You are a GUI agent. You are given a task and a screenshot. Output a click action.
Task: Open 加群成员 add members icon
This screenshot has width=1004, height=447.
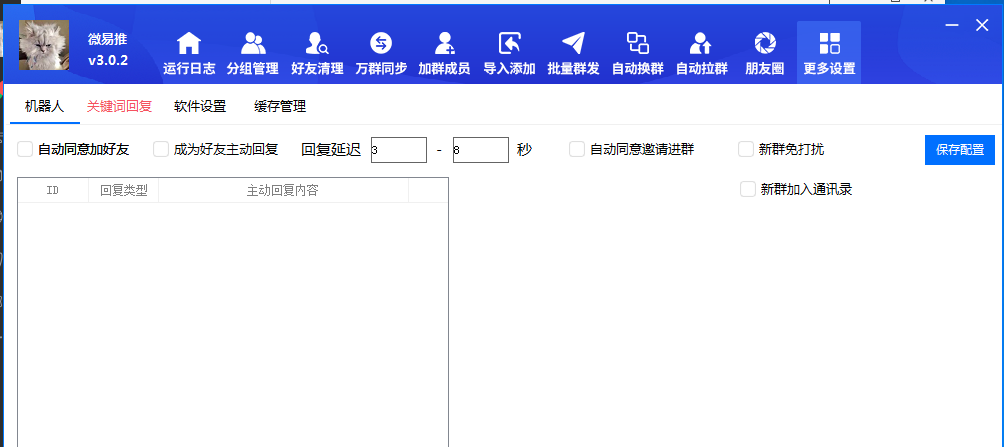coord(444,44)
